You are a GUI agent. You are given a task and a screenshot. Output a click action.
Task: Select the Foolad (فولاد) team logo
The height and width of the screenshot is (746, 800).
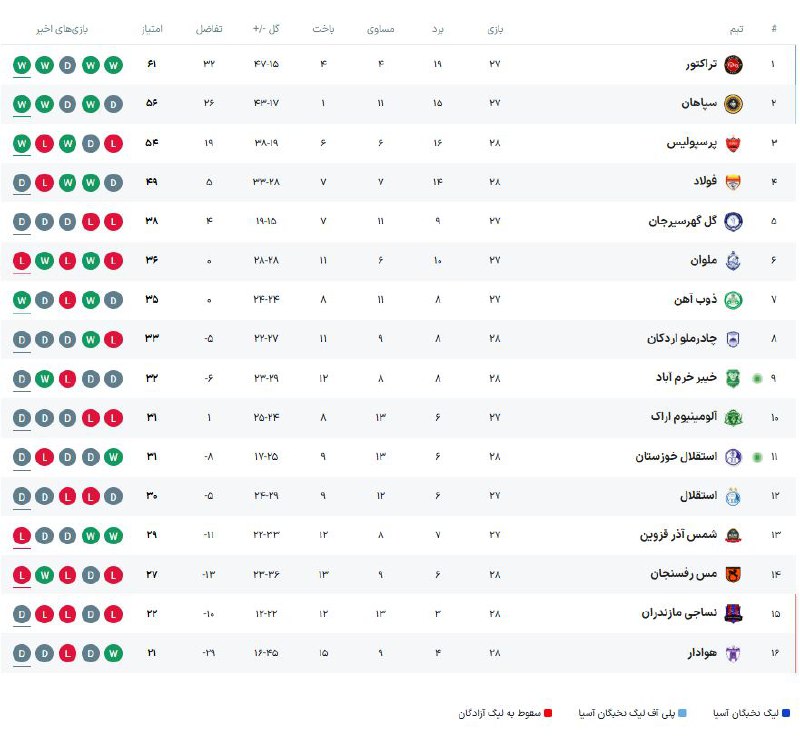(x=733, y=182)
